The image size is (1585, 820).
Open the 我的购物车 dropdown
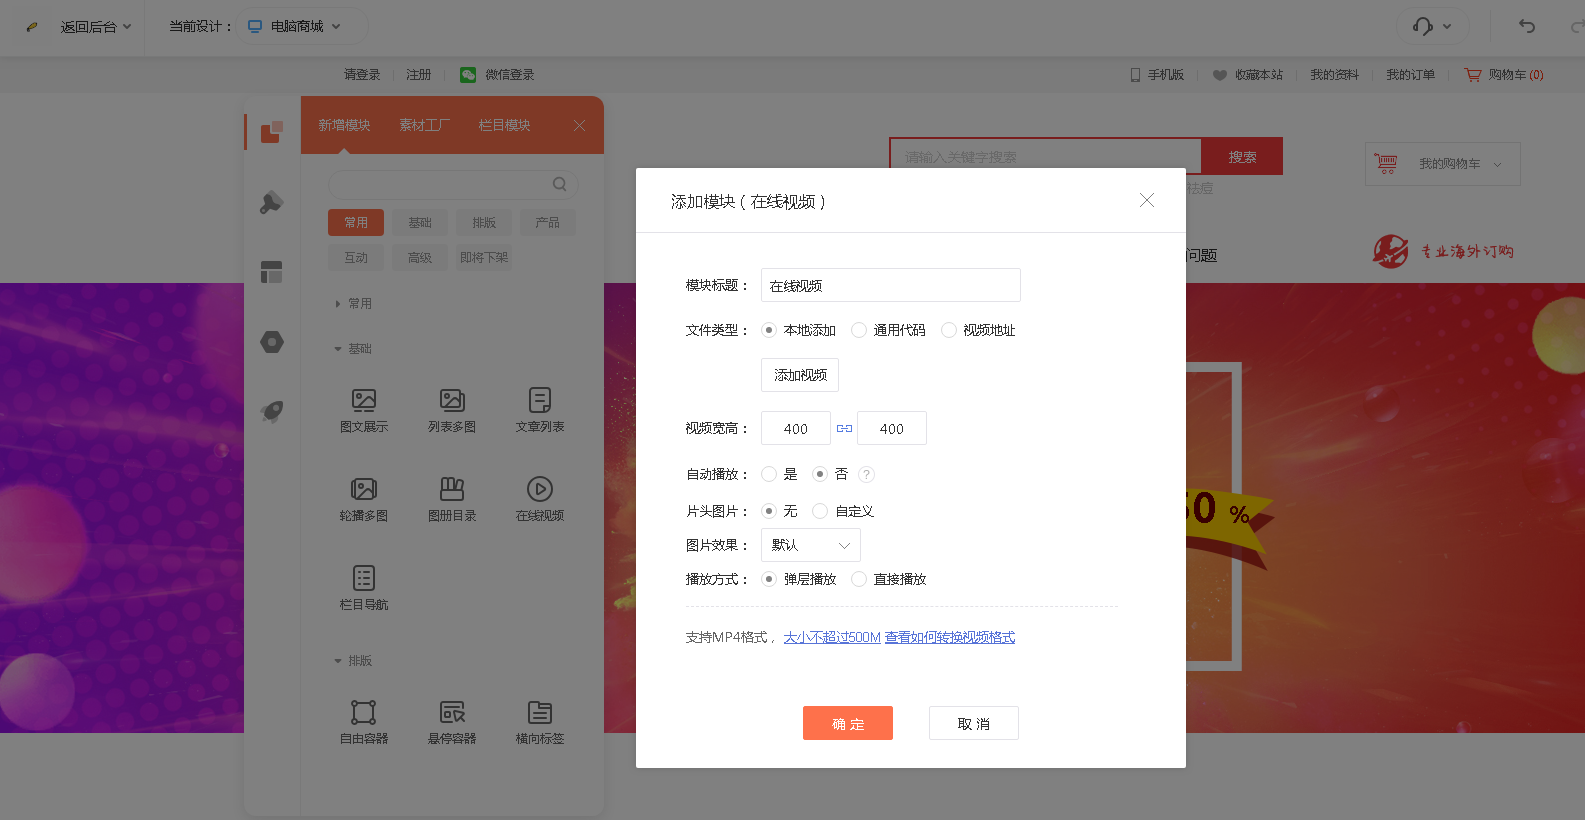(x=1443, y=164)
